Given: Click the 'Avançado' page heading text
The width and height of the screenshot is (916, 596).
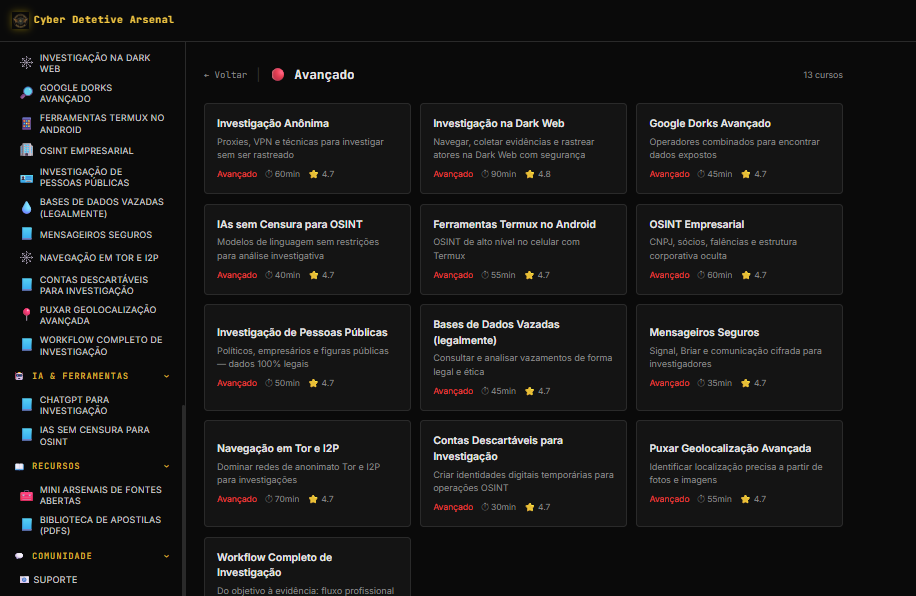Looking at the screenshot, I should [x=324, y=75].
